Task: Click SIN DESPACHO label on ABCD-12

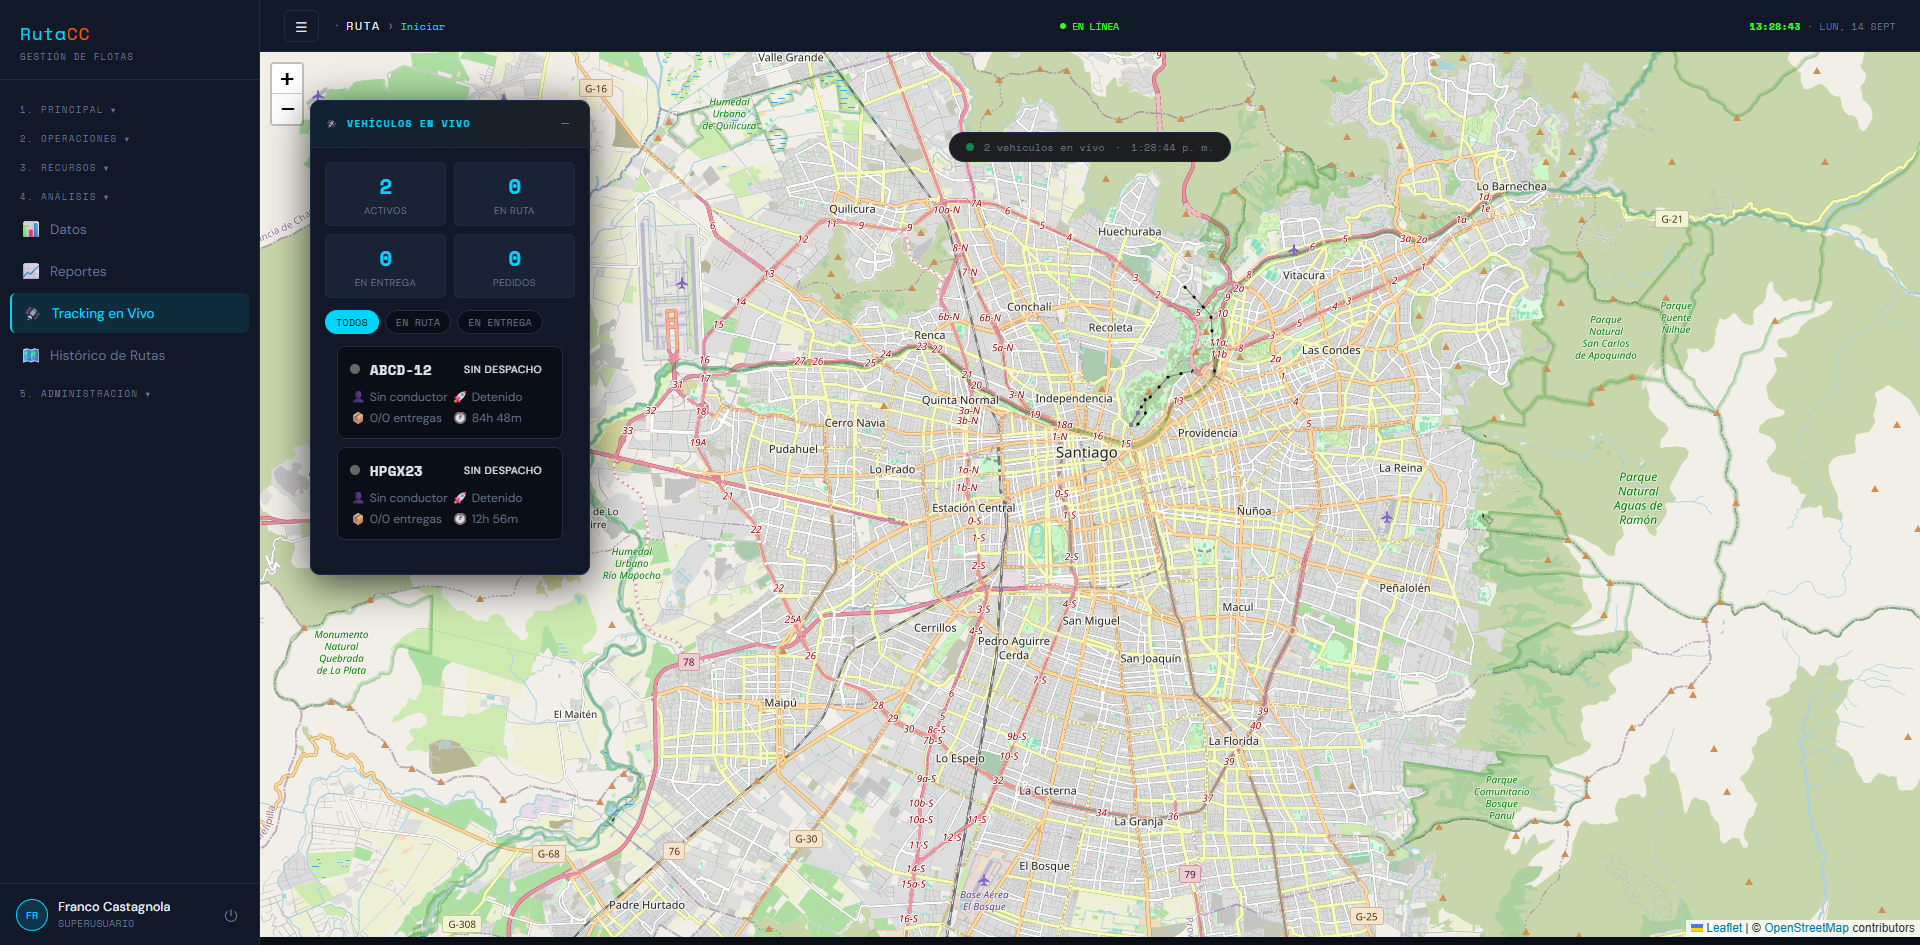Action: (502, 370)
